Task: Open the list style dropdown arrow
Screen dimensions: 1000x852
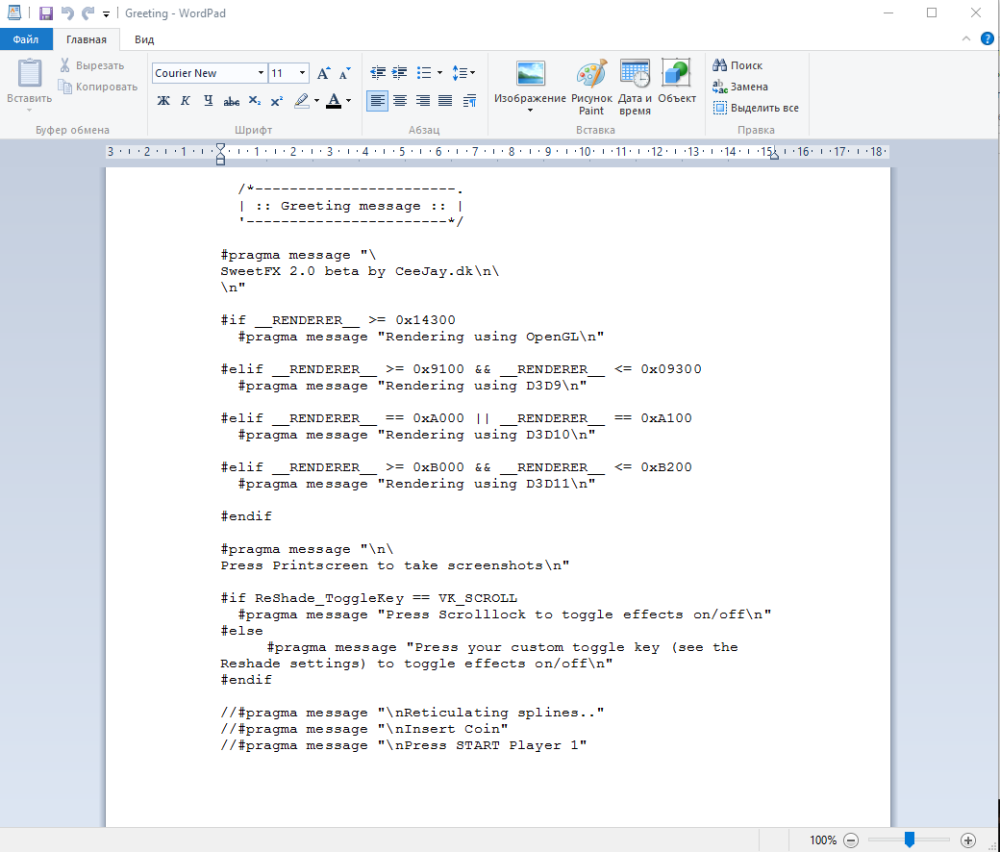Action: (x=439, y=73)
